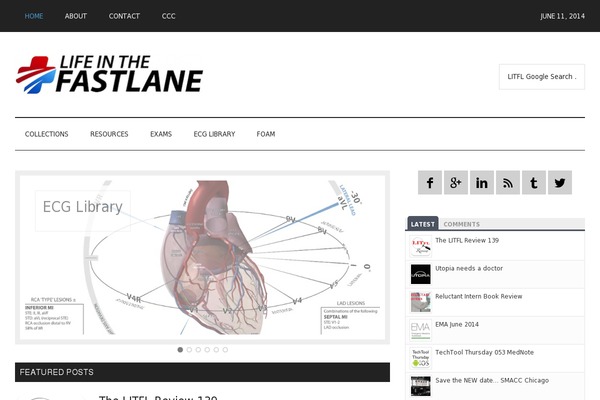Image resolution: width=600 pixels, height=400 pixels.
Task: Open the Facebook social icon
Action: pyautogui.click(x=430, y=183)
